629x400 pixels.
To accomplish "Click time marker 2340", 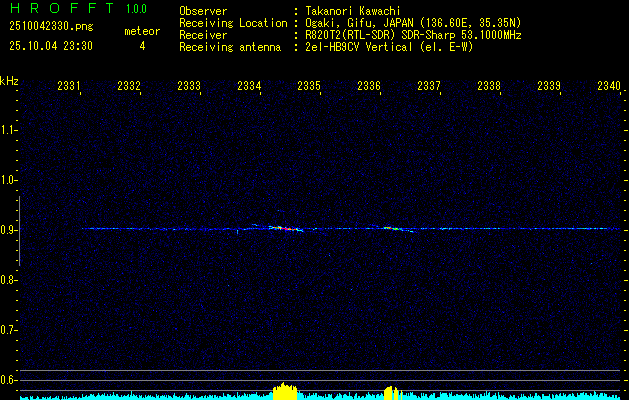I will coord(609,86).
